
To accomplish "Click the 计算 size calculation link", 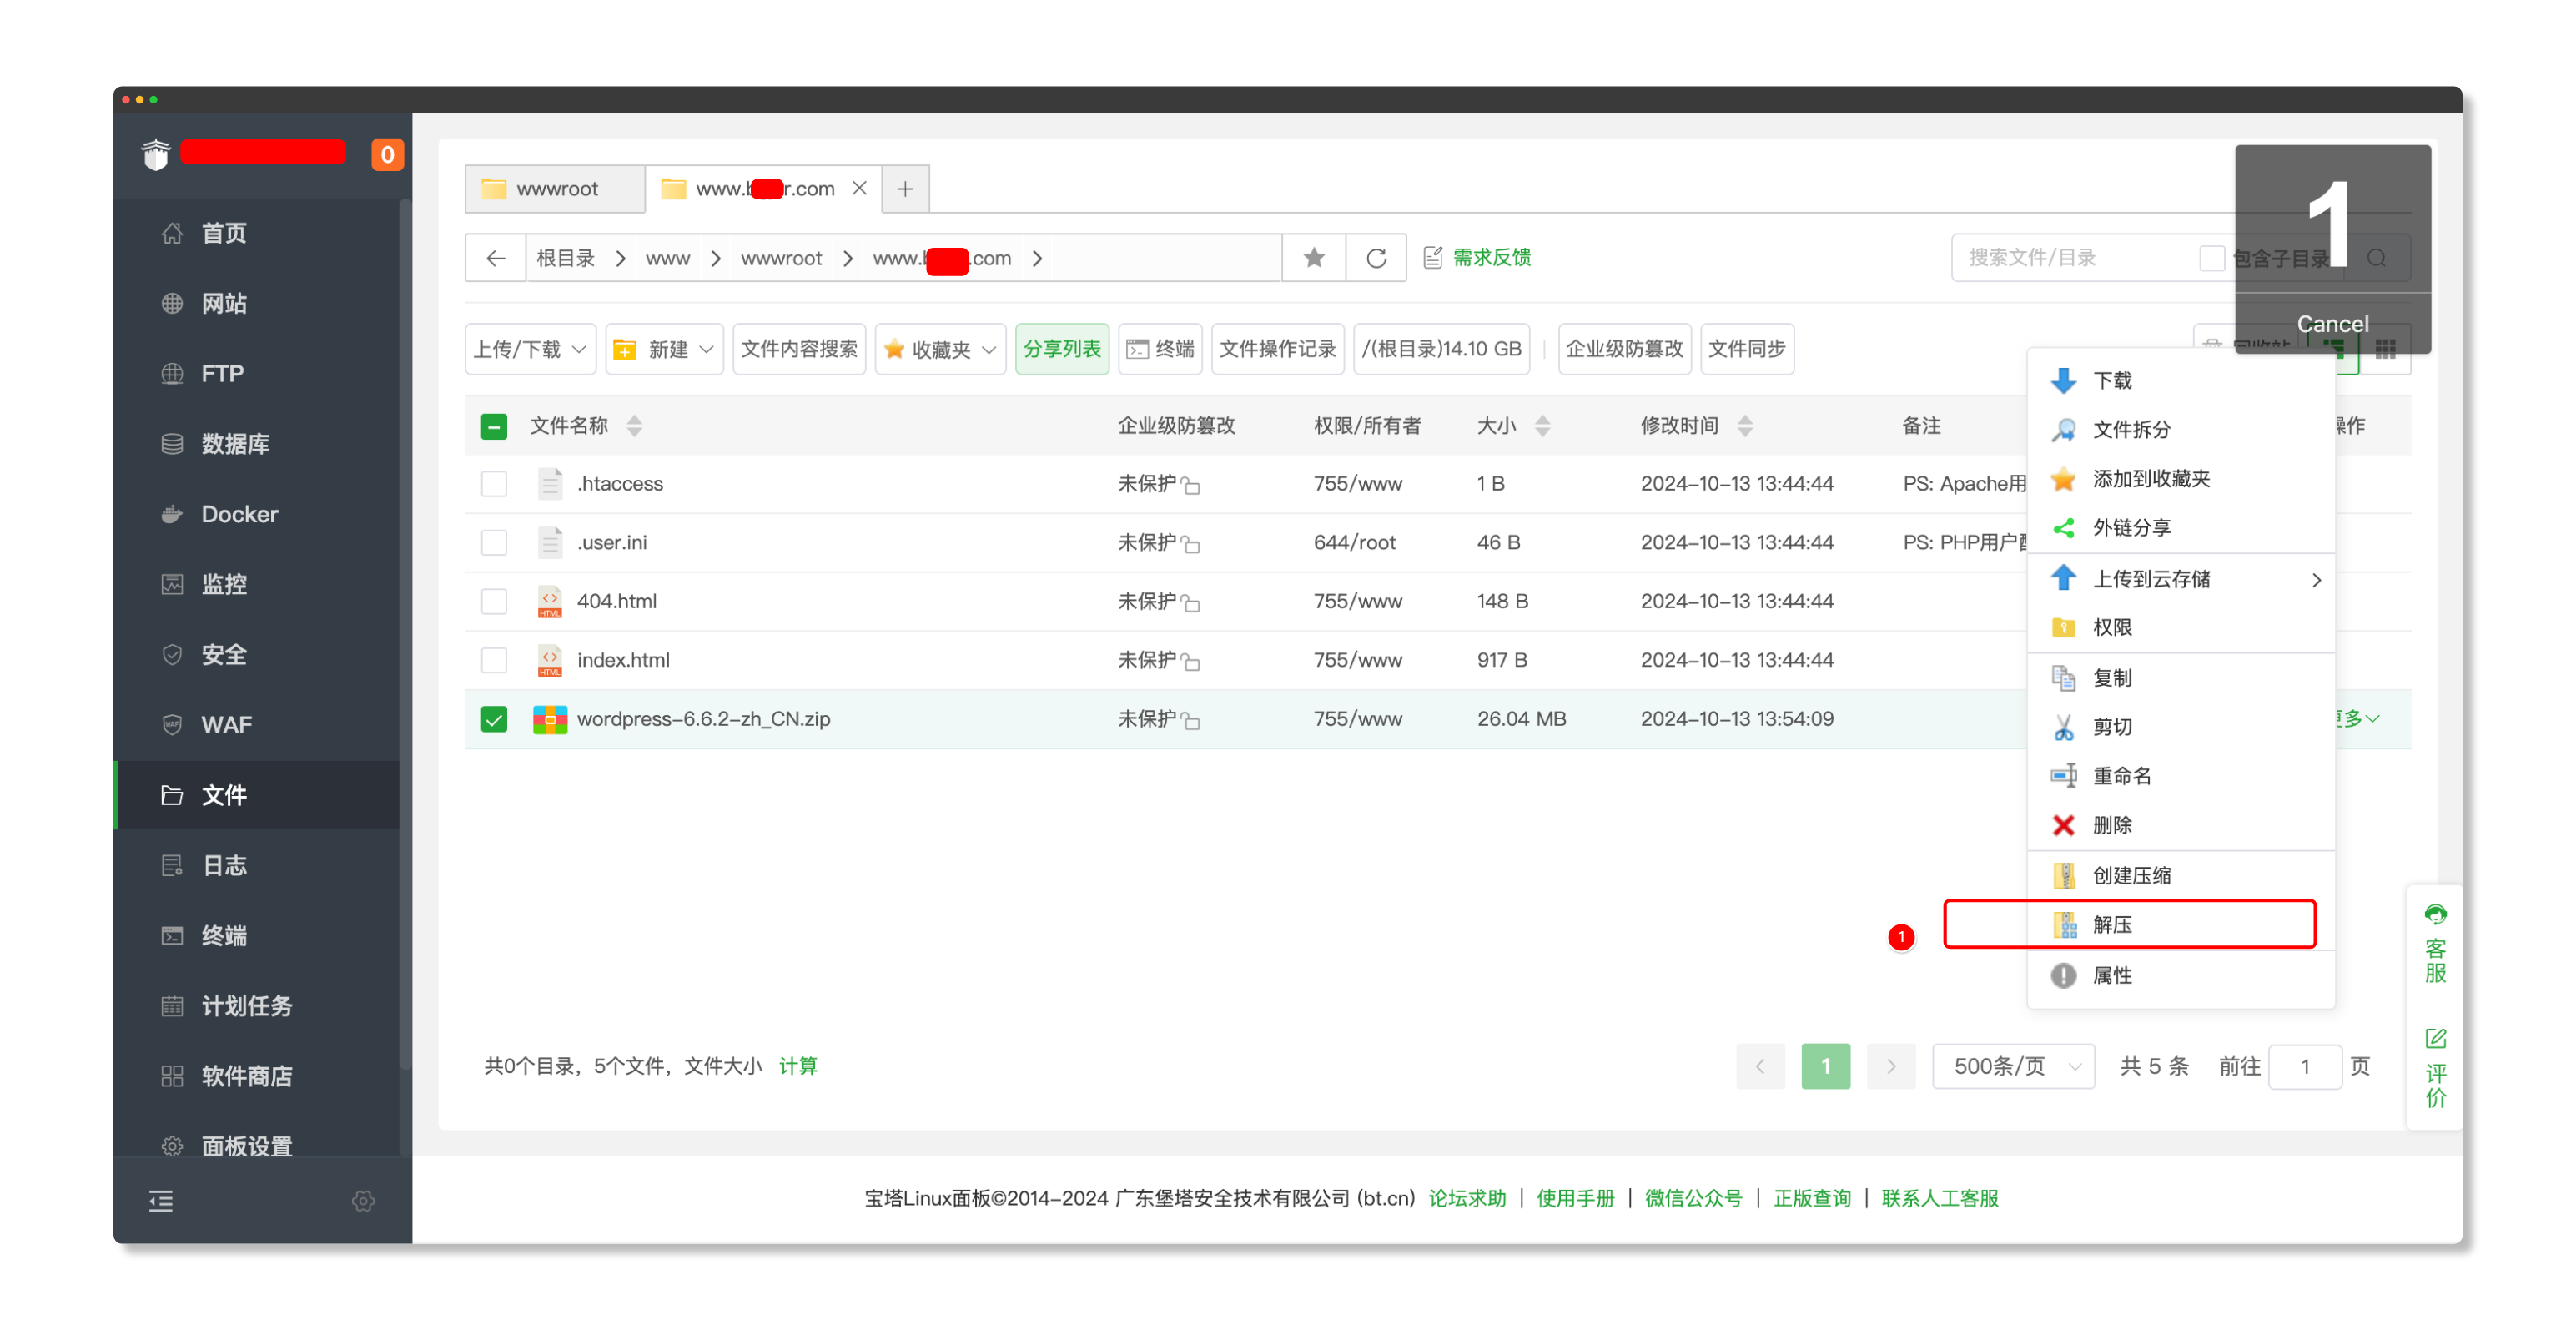I will pyautogui.click(x=798, y=1066).
